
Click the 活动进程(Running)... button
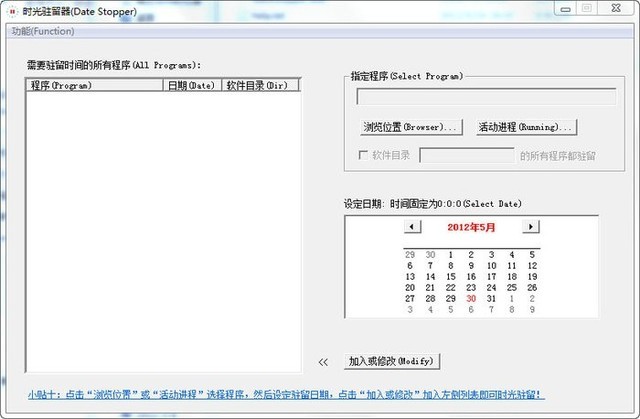pos(527,127)
